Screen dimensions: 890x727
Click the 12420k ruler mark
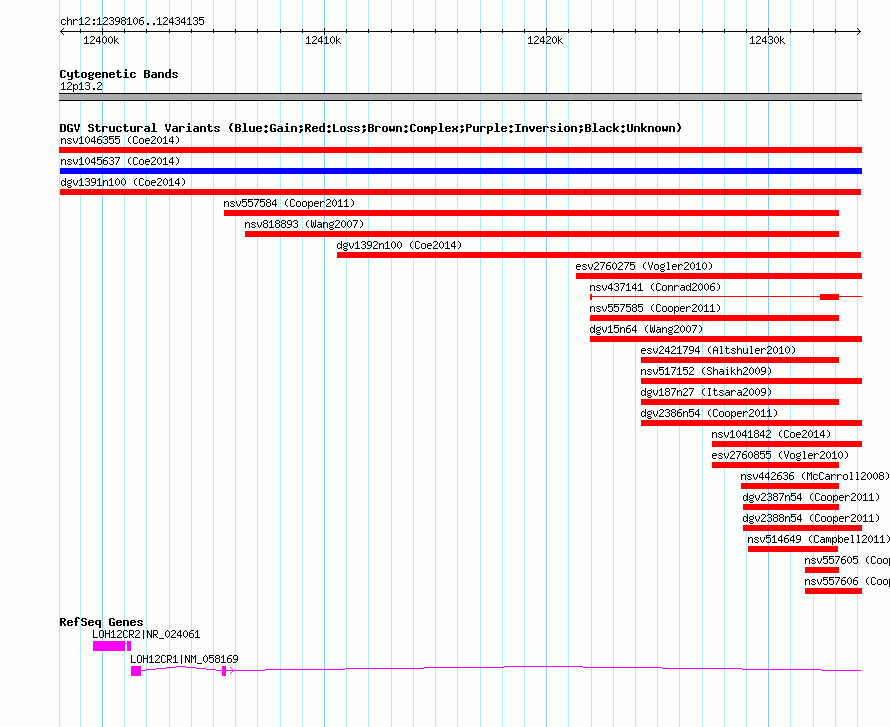tap(545, 40)
